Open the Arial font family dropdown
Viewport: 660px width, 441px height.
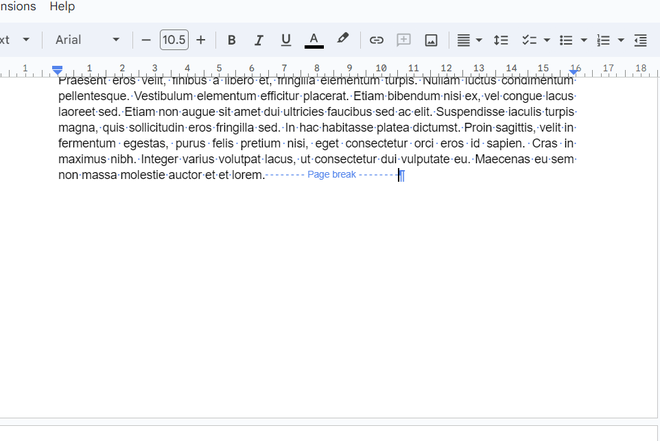(87, 40)
